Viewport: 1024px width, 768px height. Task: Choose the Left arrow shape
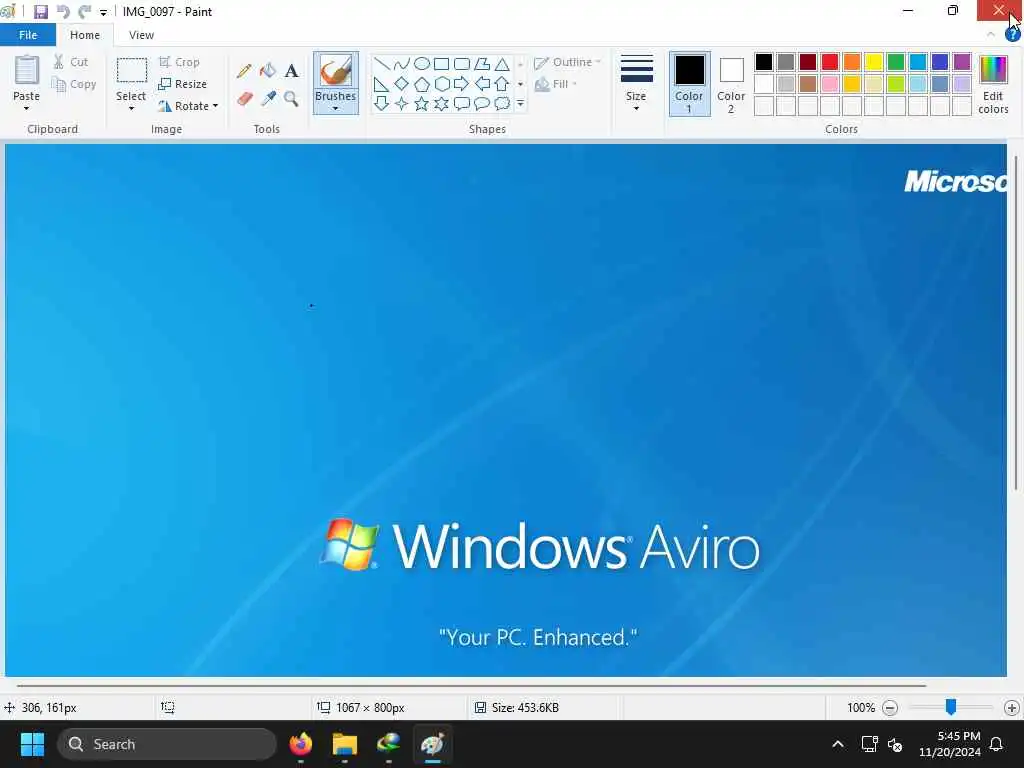click(x=482, y=84)
